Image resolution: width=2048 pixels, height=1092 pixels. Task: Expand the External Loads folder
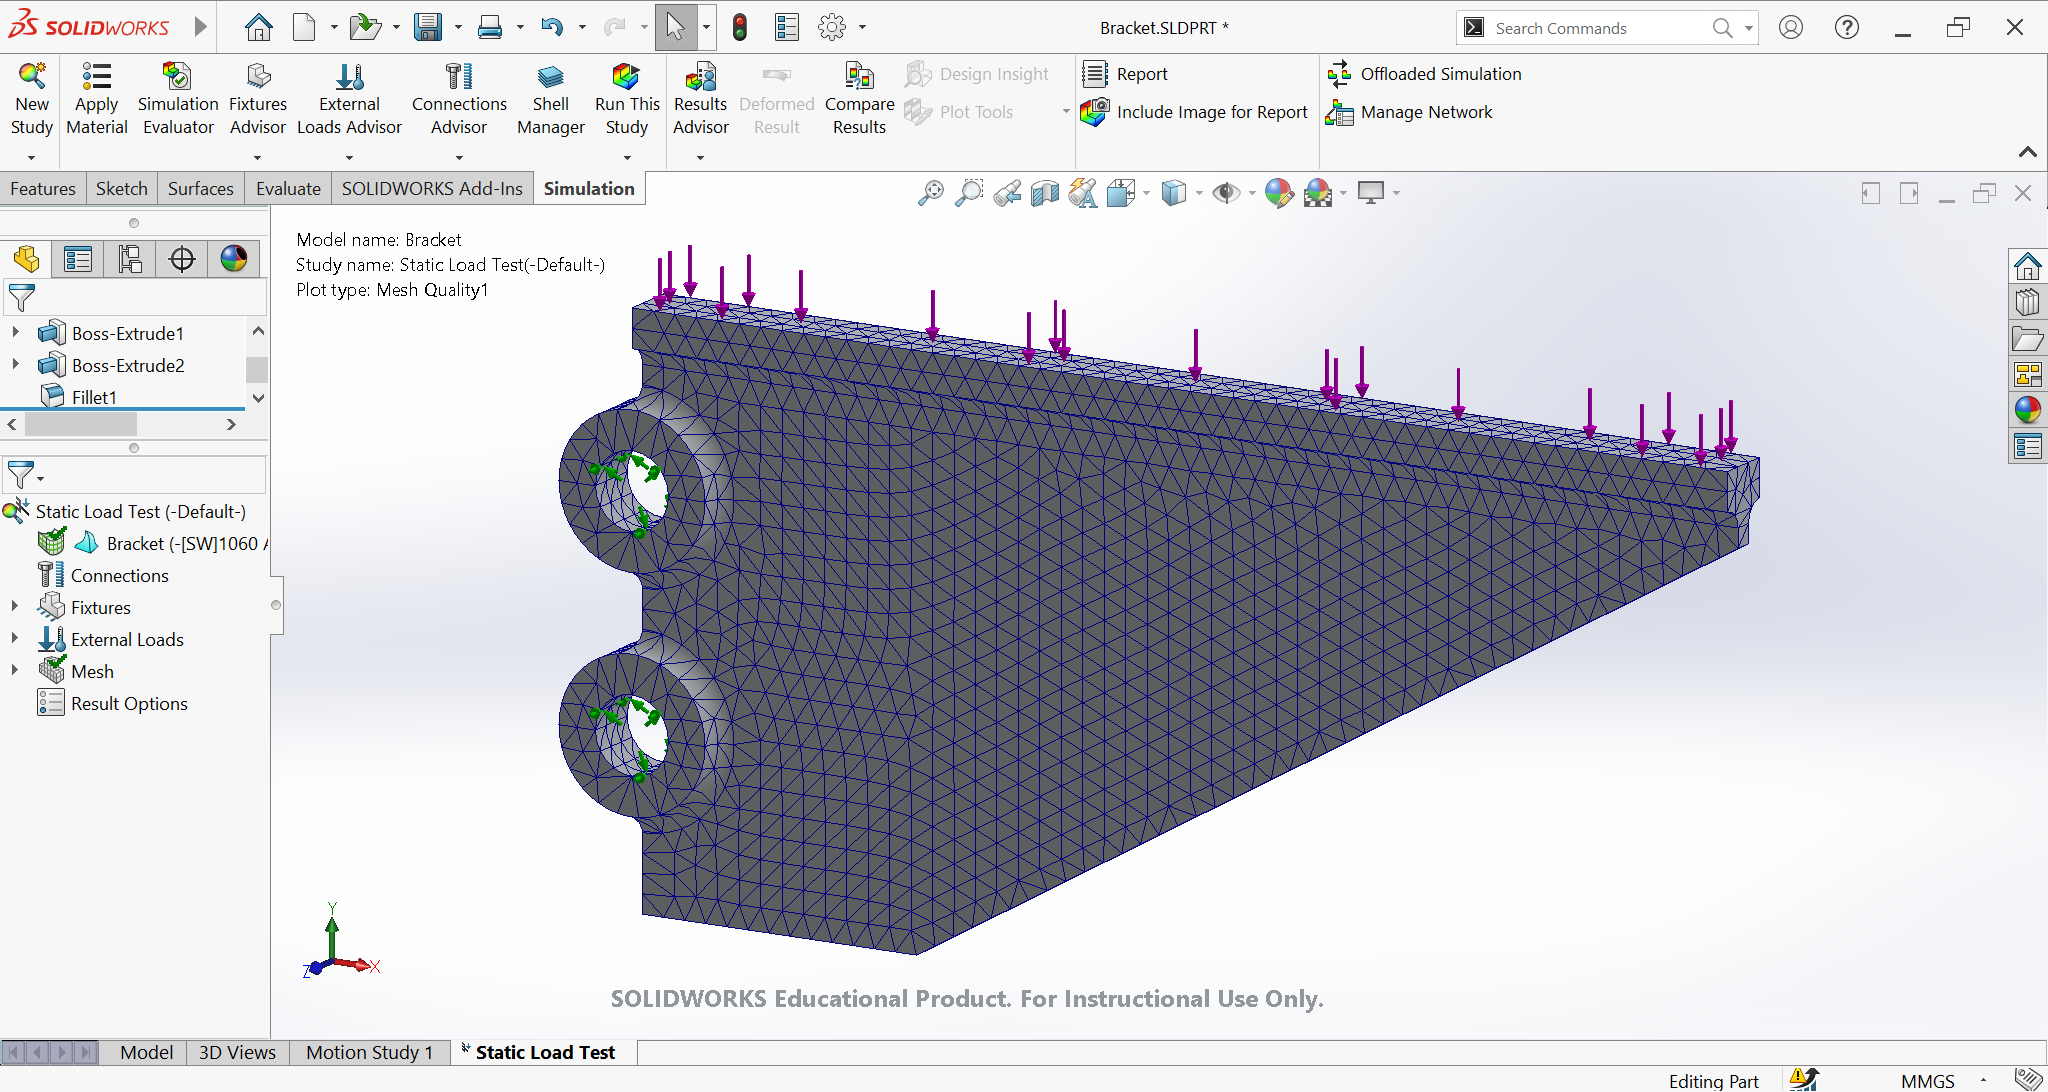(x=14, y=637)
